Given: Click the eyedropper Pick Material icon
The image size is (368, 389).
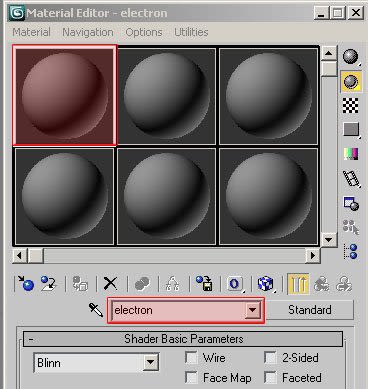Looking at the screenshot, I should [96, 310].
